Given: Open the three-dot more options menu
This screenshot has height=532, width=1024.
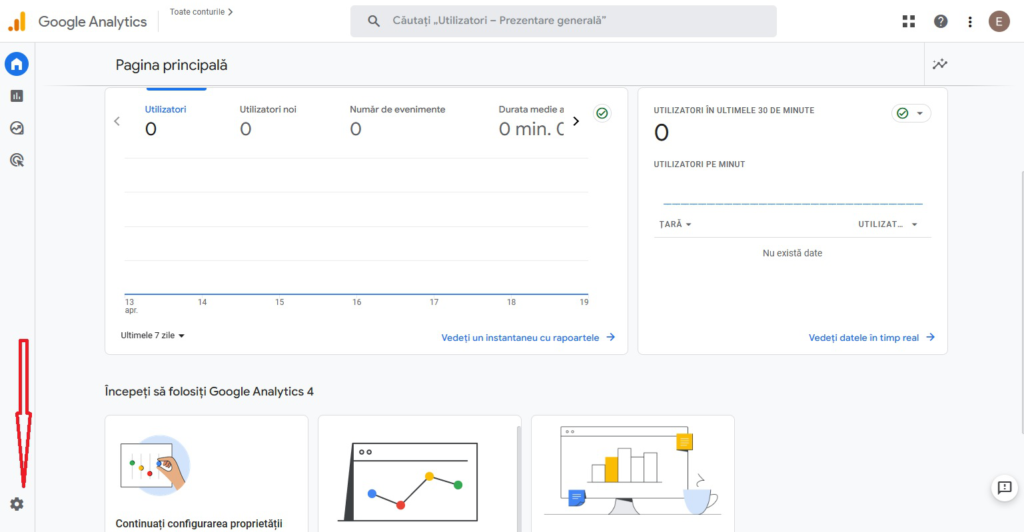Looking at the screenshot, I should 970,22.
